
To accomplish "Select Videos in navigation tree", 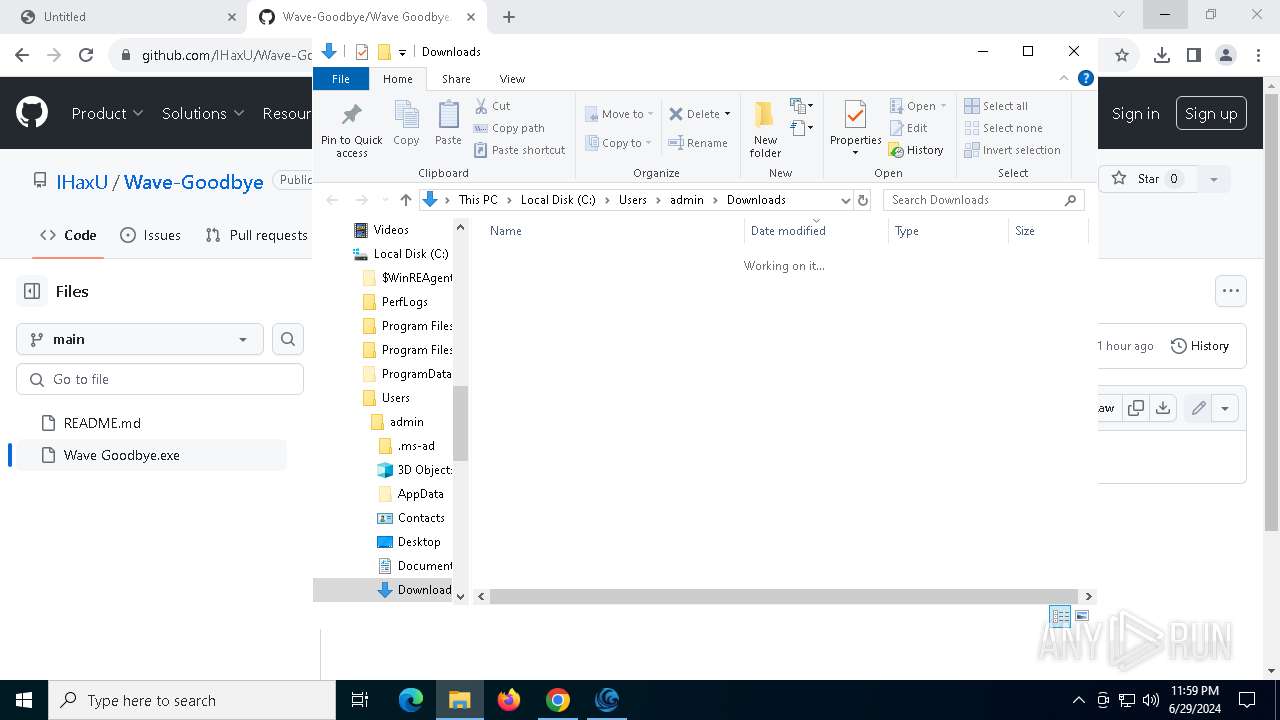I will pyautogui.click(x=390, y=230).
